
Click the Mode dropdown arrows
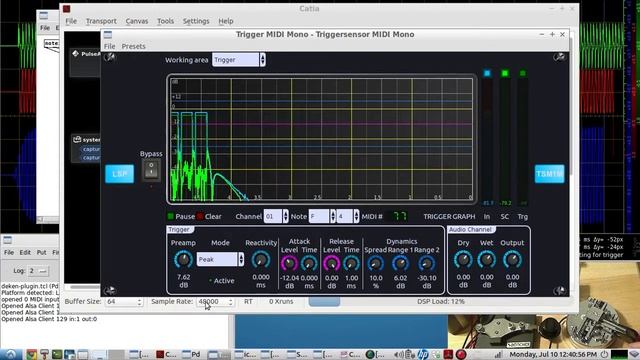(x=241, y=259)
